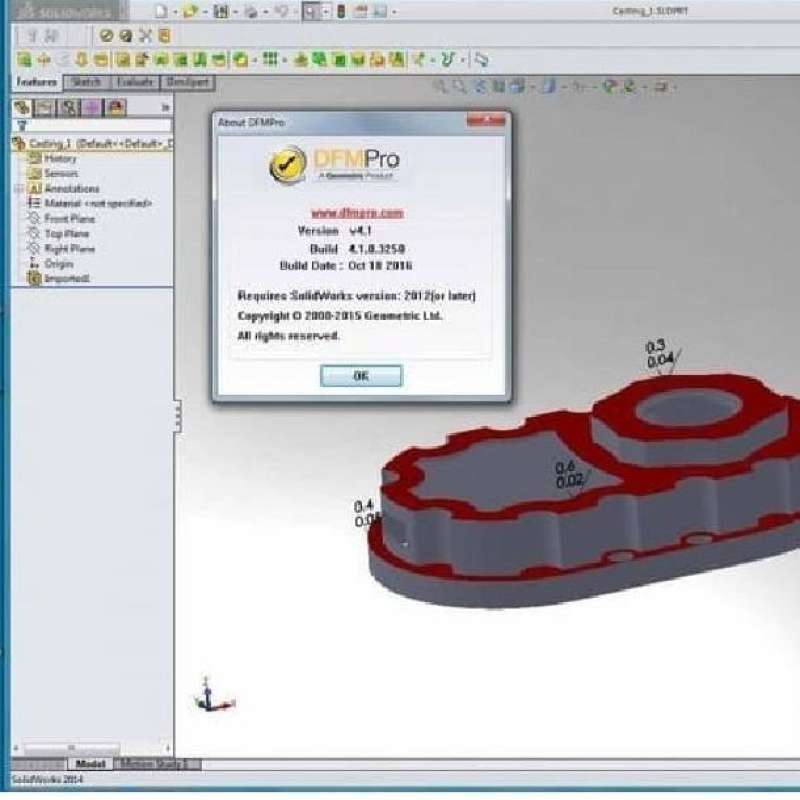Click the Zoom to Fit view icon
800x800 pixels.
point(440,87)
